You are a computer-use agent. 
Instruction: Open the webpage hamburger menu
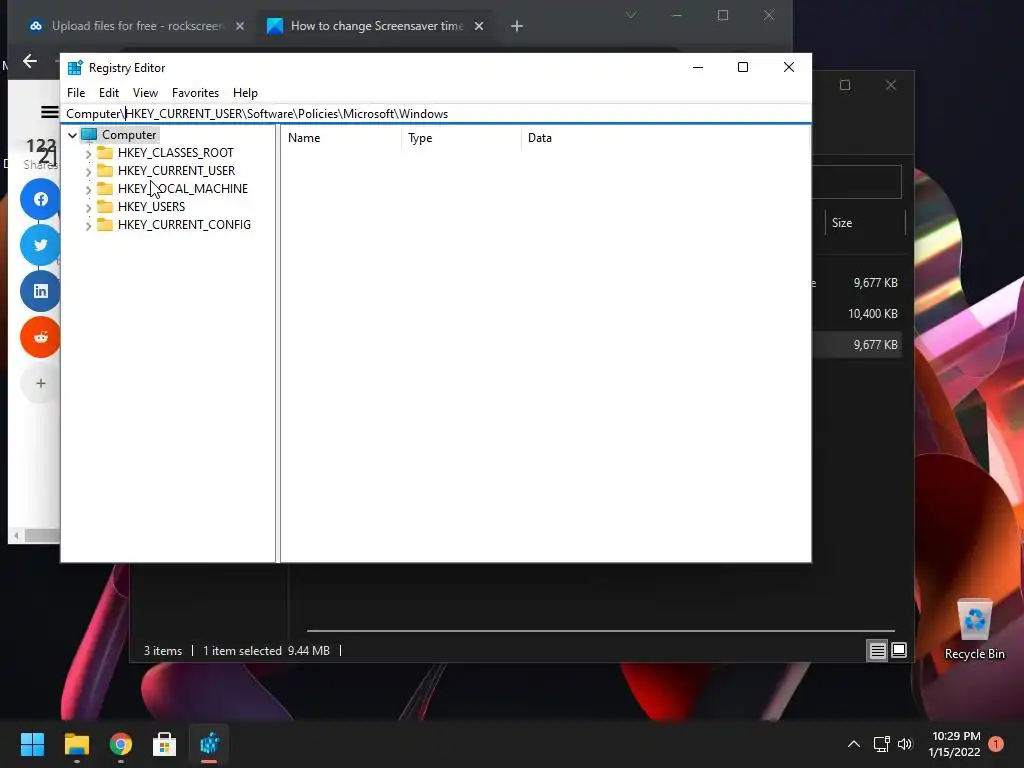50,112
